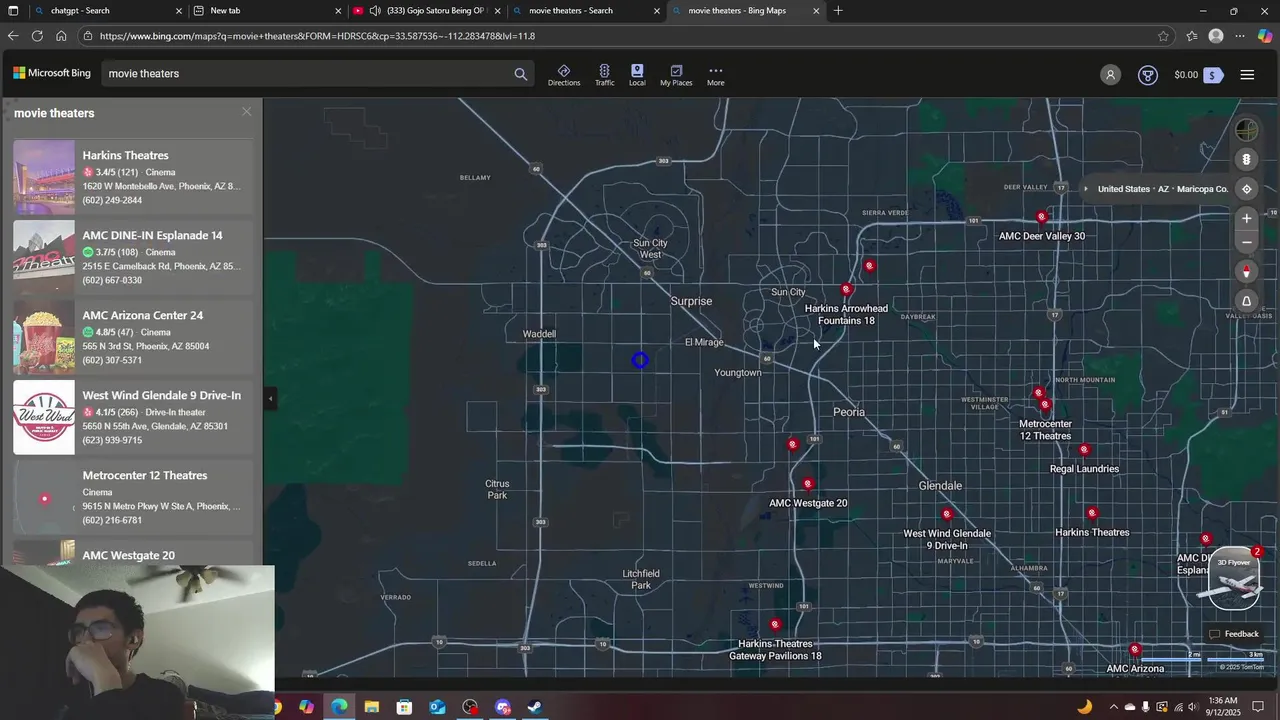Screen dimensions: 1280x720
Task: Select the AMC Westgate 20 map pin
Action: tap(808, 484)
